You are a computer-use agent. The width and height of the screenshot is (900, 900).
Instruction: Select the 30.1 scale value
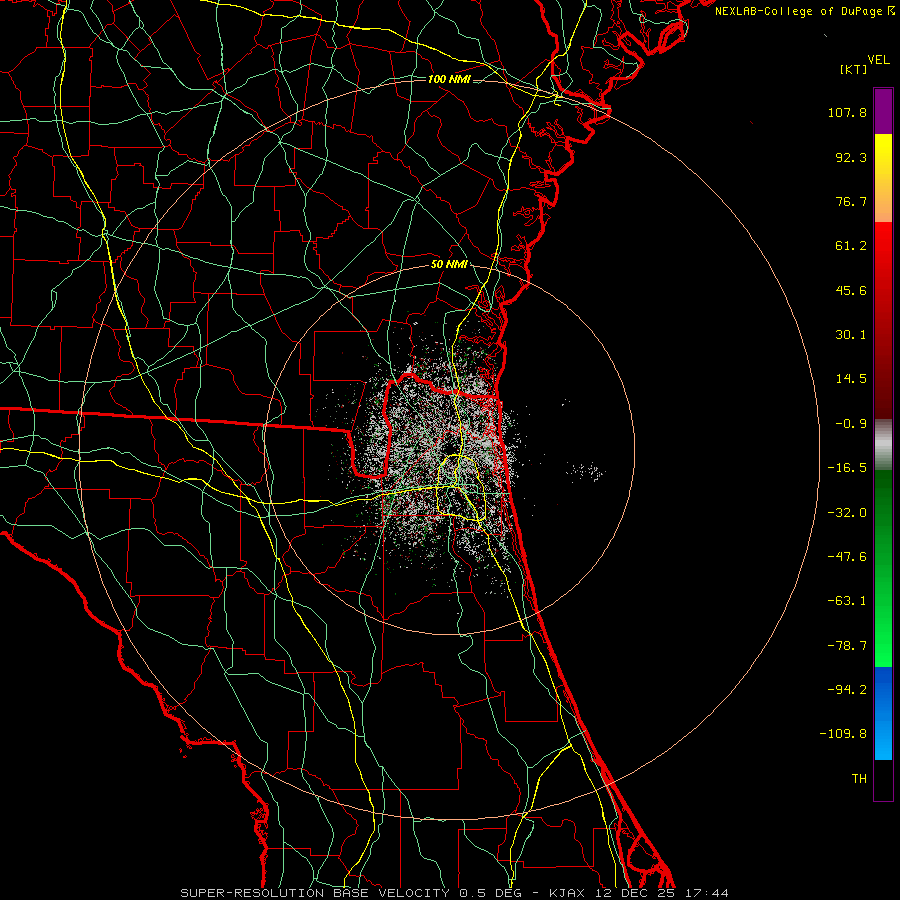pyautogui.click(x=851, y=335)
